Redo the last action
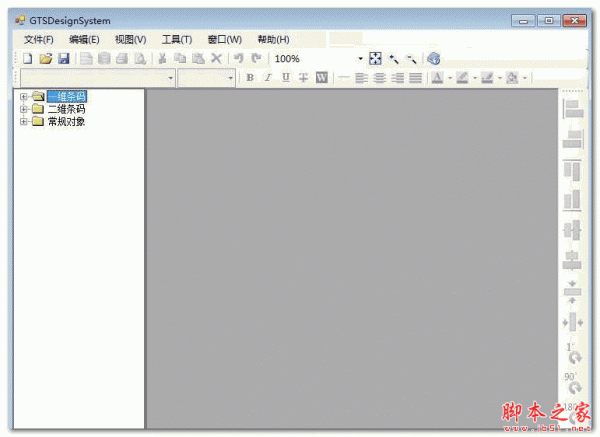Screen dimensions: 600x437 click(x=256, y=59)
